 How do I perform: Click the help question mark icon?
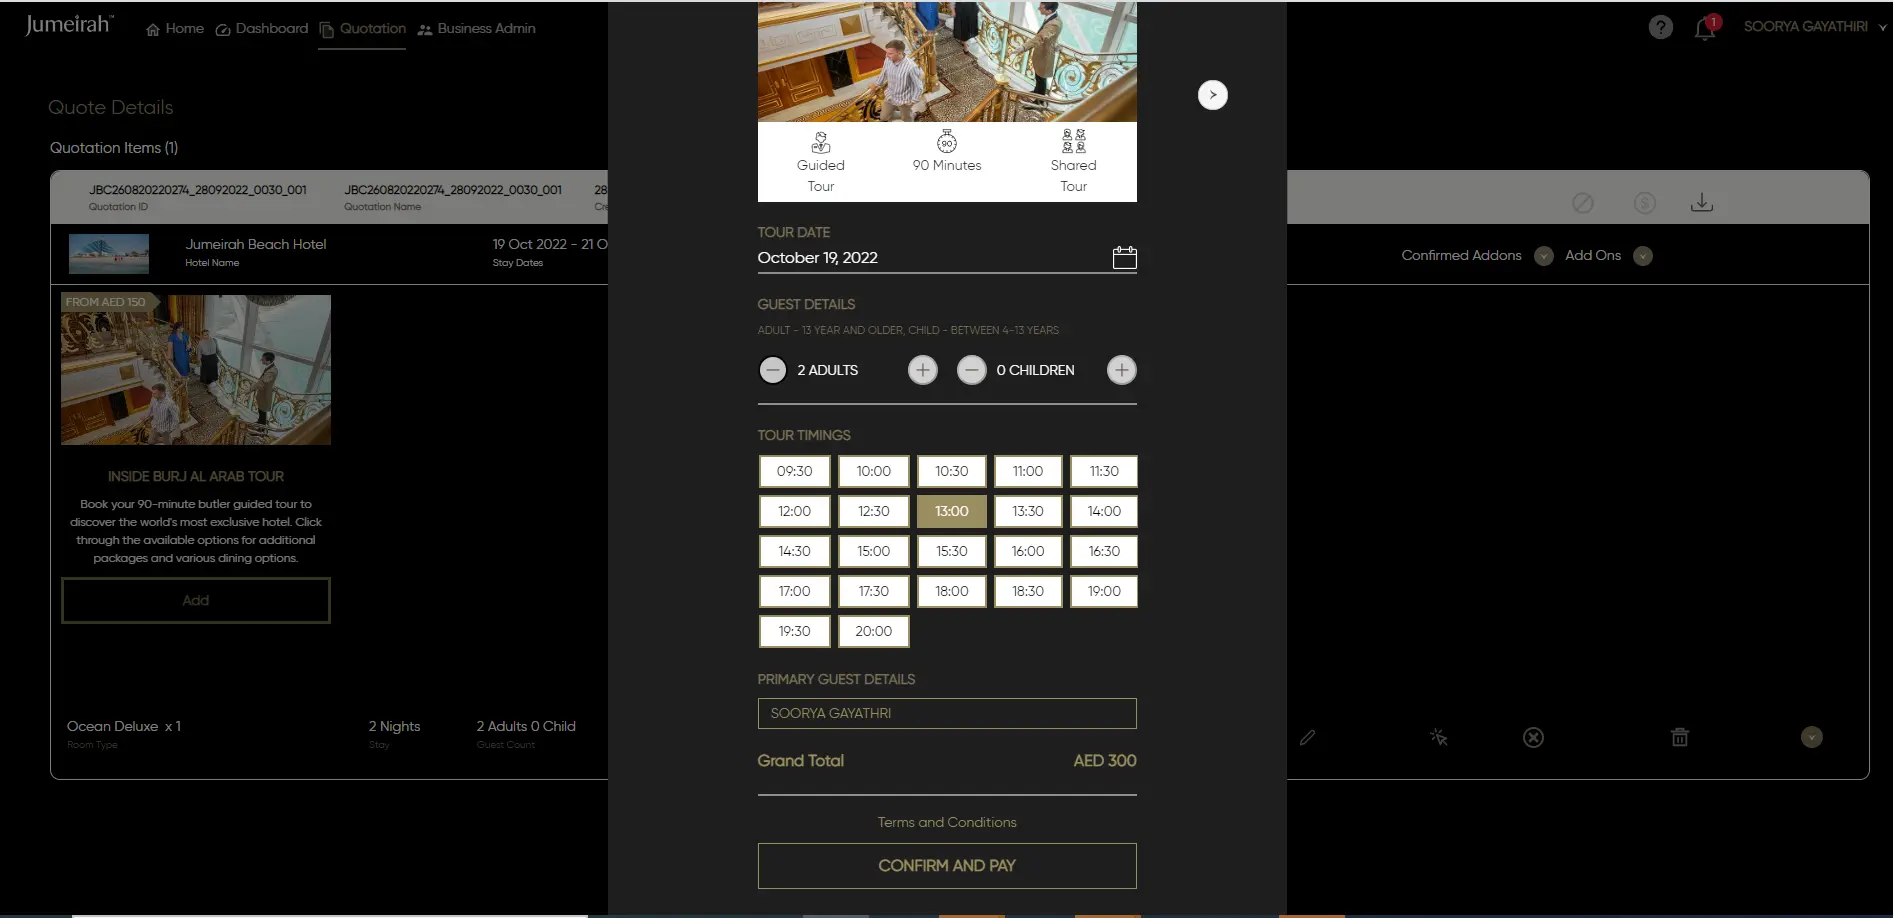pos(1660,28)
